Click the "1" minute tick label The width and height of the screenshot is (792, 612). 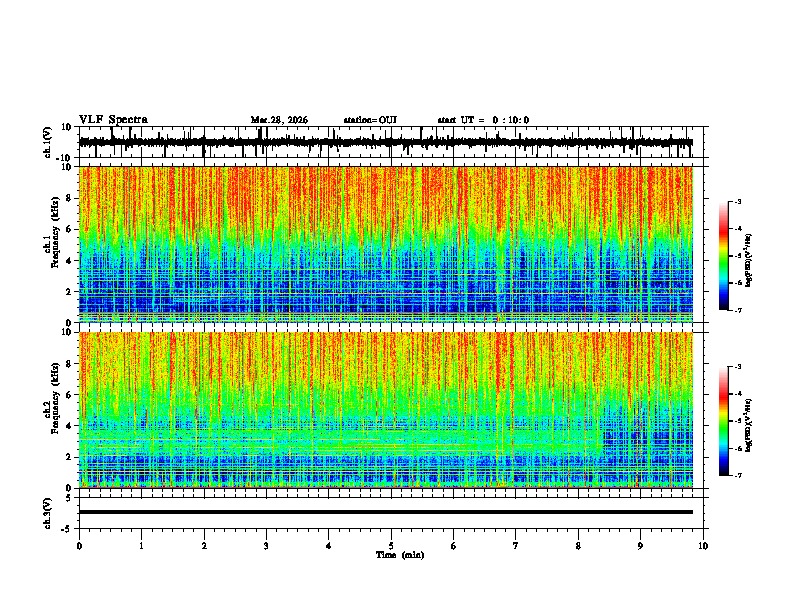pyautogui.click(x=141, y=546)
